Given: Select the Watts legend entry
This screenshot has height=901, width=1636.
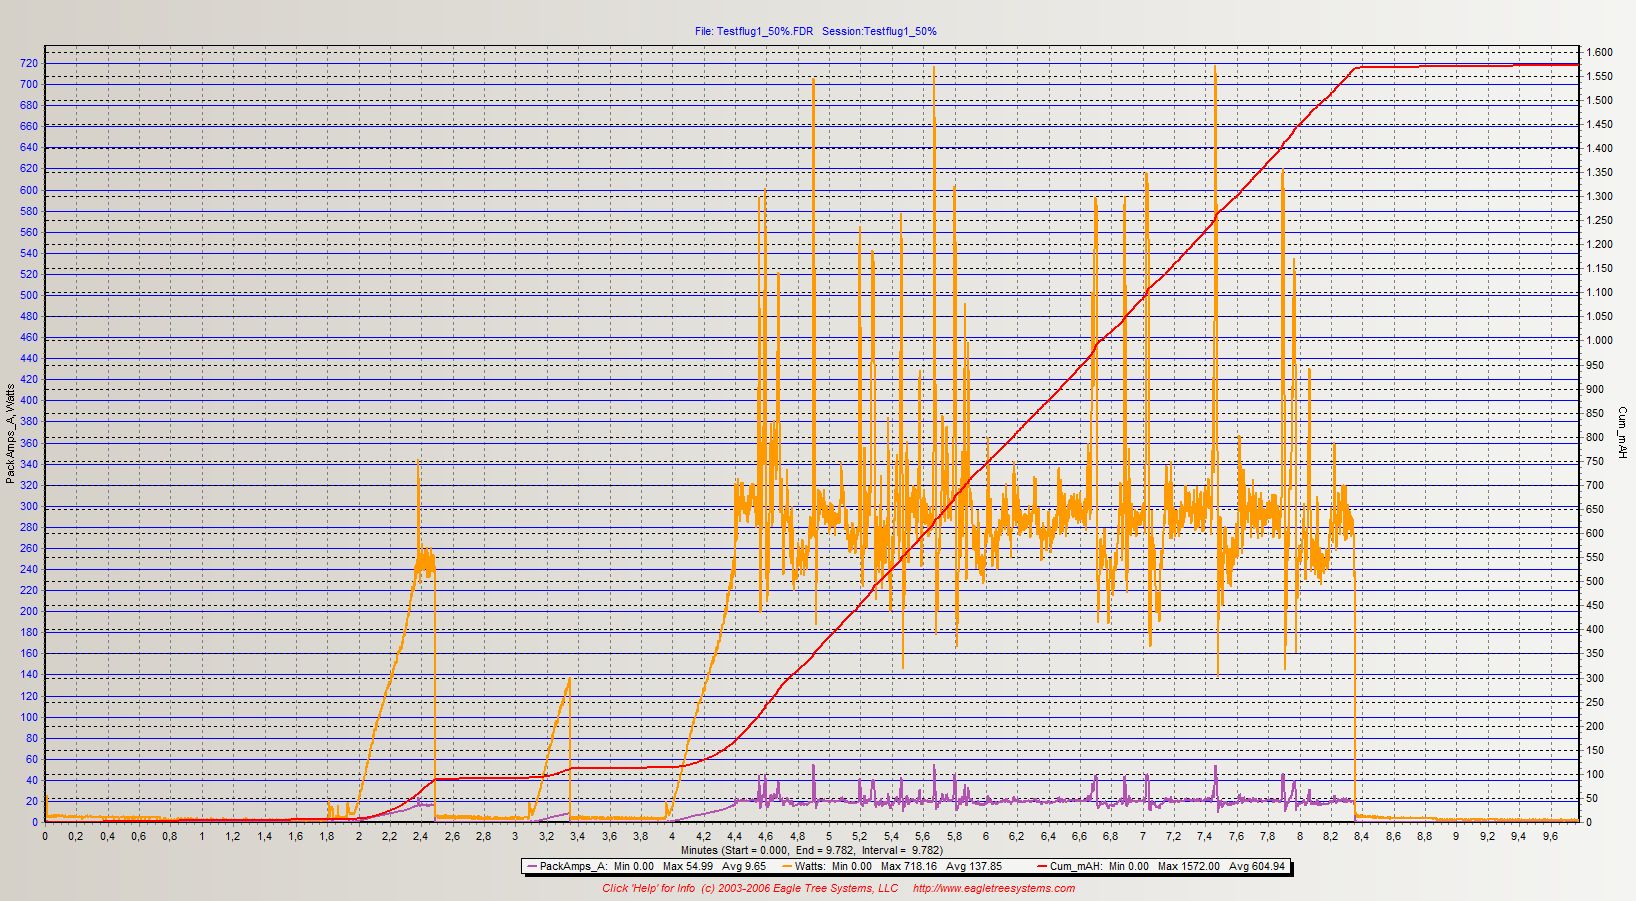Looking at the screenshot, I should 892,866.
